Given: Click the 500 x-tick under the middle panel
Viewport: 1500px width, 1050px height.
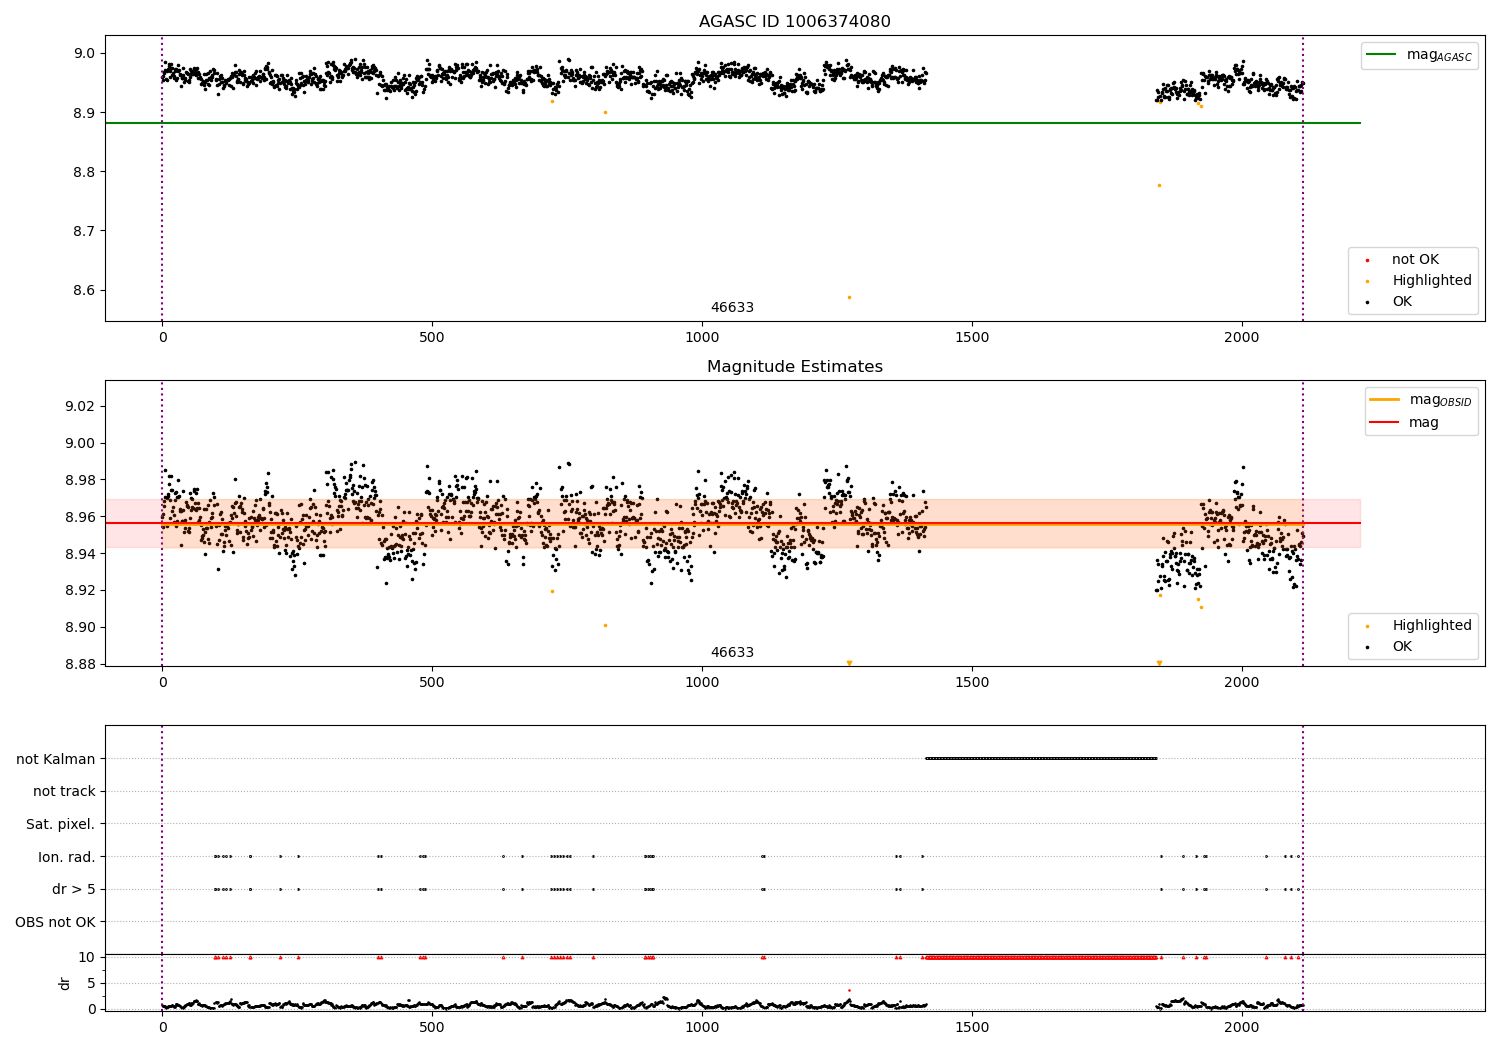Looking at the screenshot, I should 432,683.
